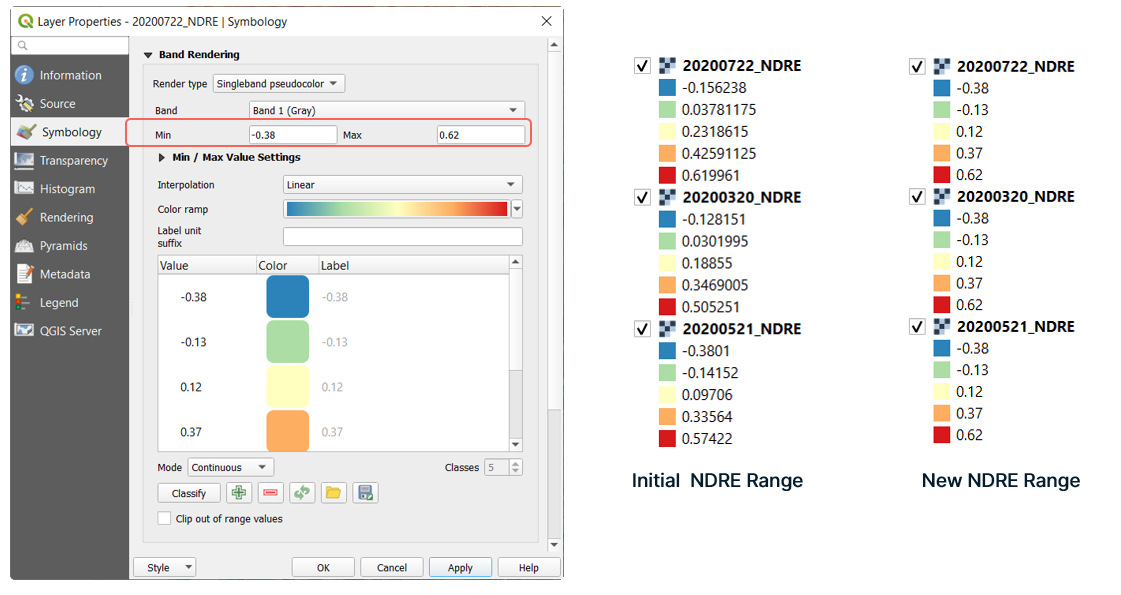Uncheck 20200320_NDRE layer in Initial NDRE Range legend
Screen dimensions: 1121x595
coord(642,198)
